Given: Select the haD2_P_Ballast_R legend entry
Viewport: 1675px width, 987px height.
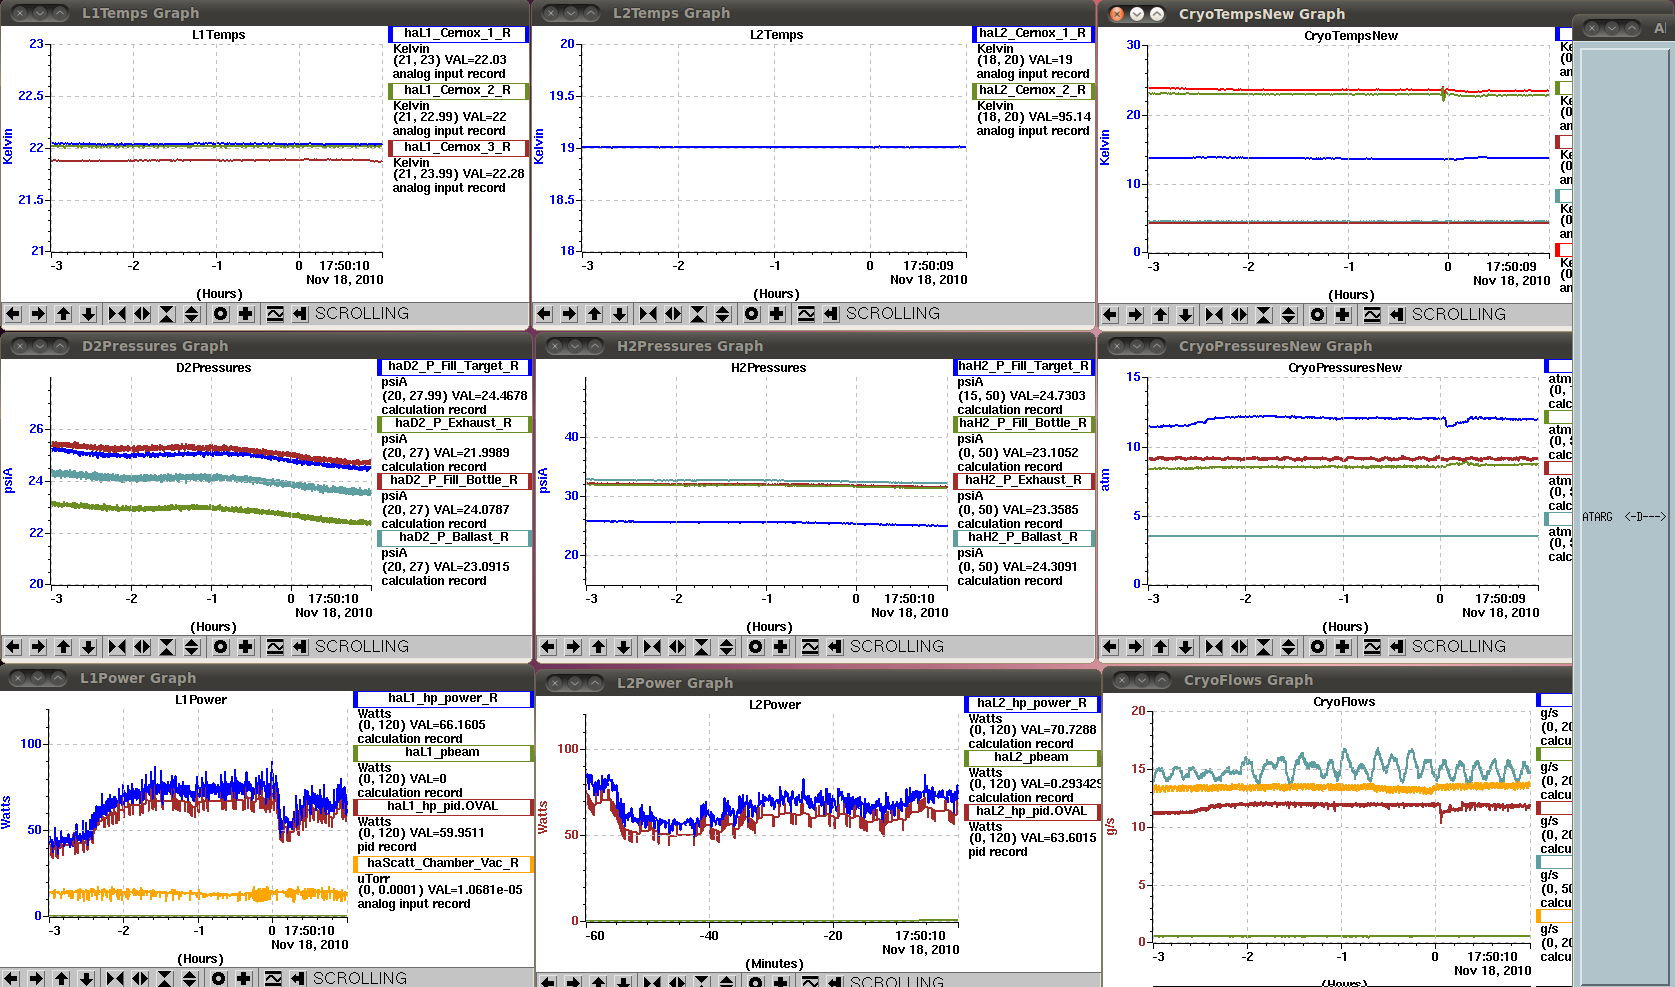Looking at the screenshot, I should pos(454,537).
